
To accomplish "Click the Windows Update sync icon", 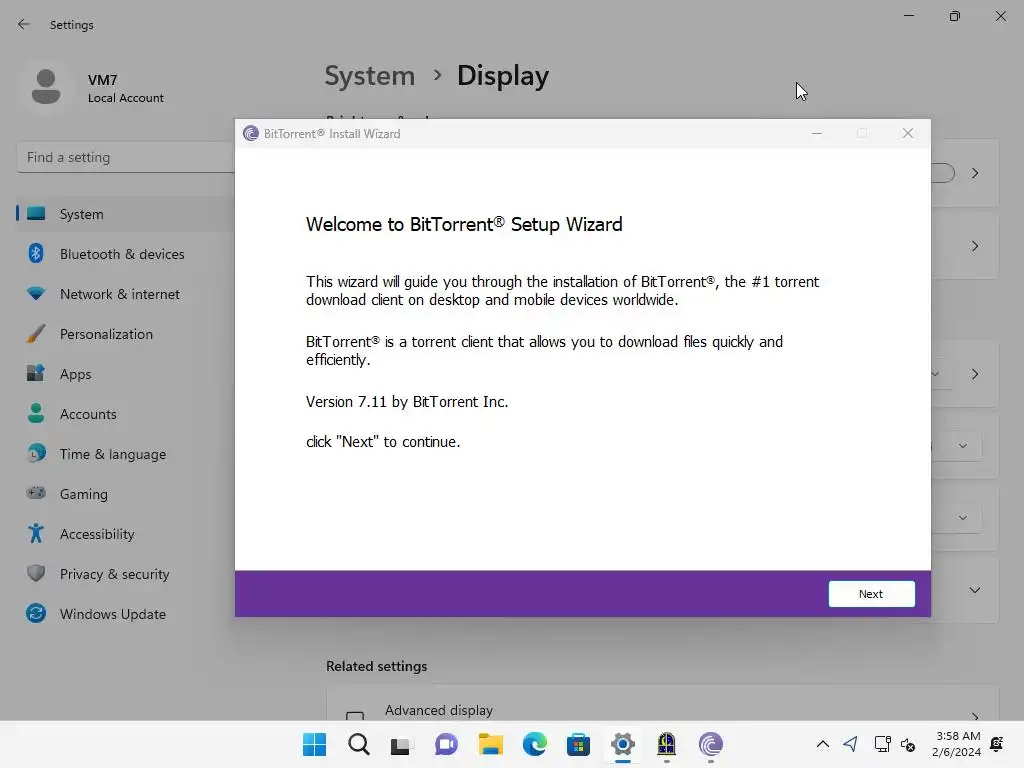I will click(36, 613).
